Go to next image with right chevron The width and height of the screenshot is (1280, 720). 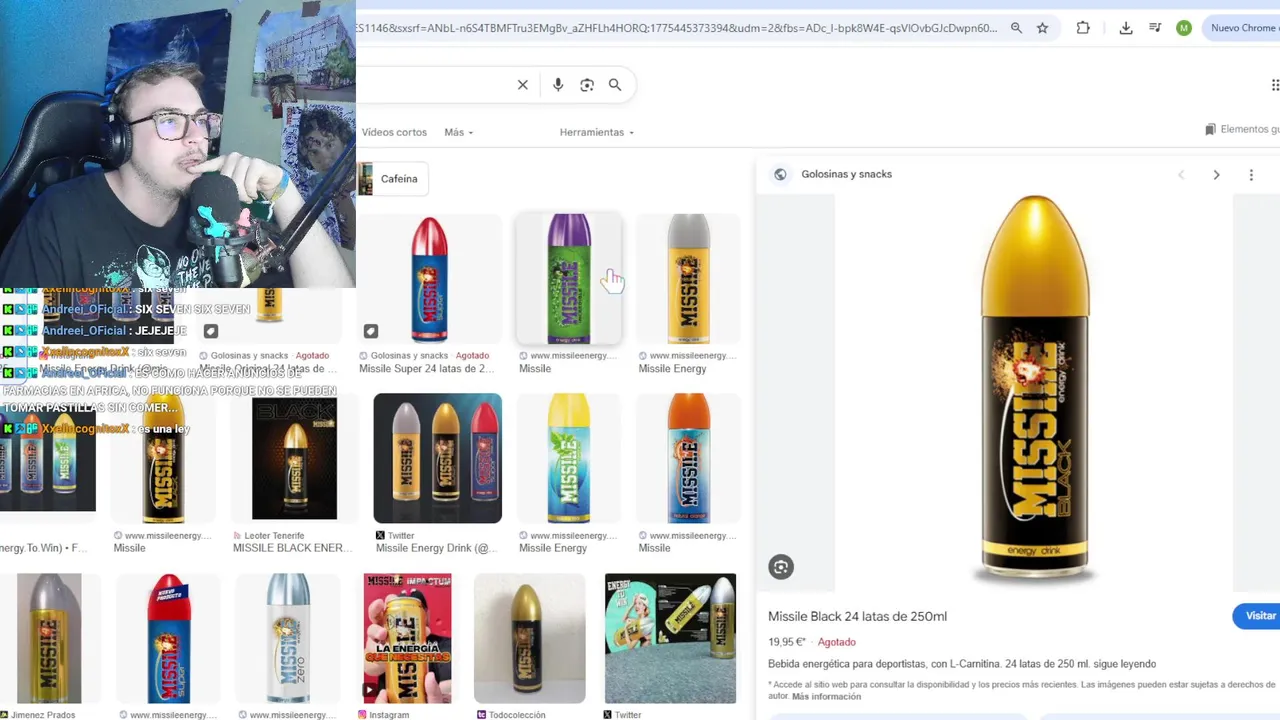1216,175
